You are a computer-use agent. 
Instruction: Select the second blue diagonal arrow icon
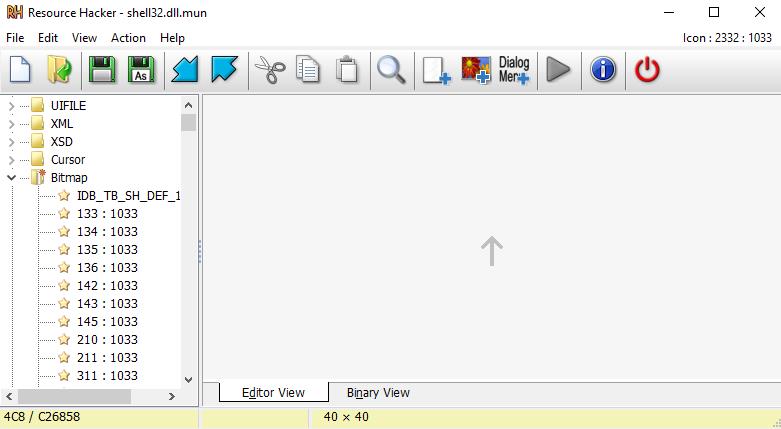[224, 70]
